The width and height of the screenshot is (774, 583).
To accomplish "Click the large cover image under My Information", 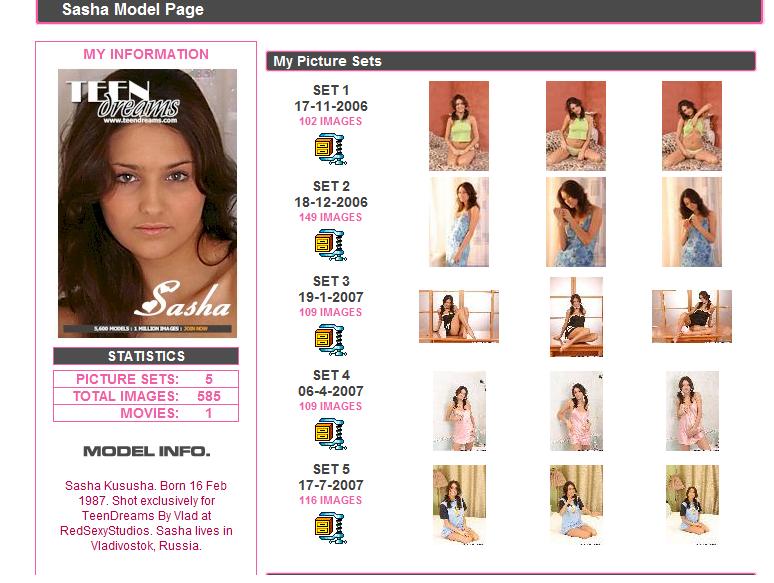I will click(147, 203).
